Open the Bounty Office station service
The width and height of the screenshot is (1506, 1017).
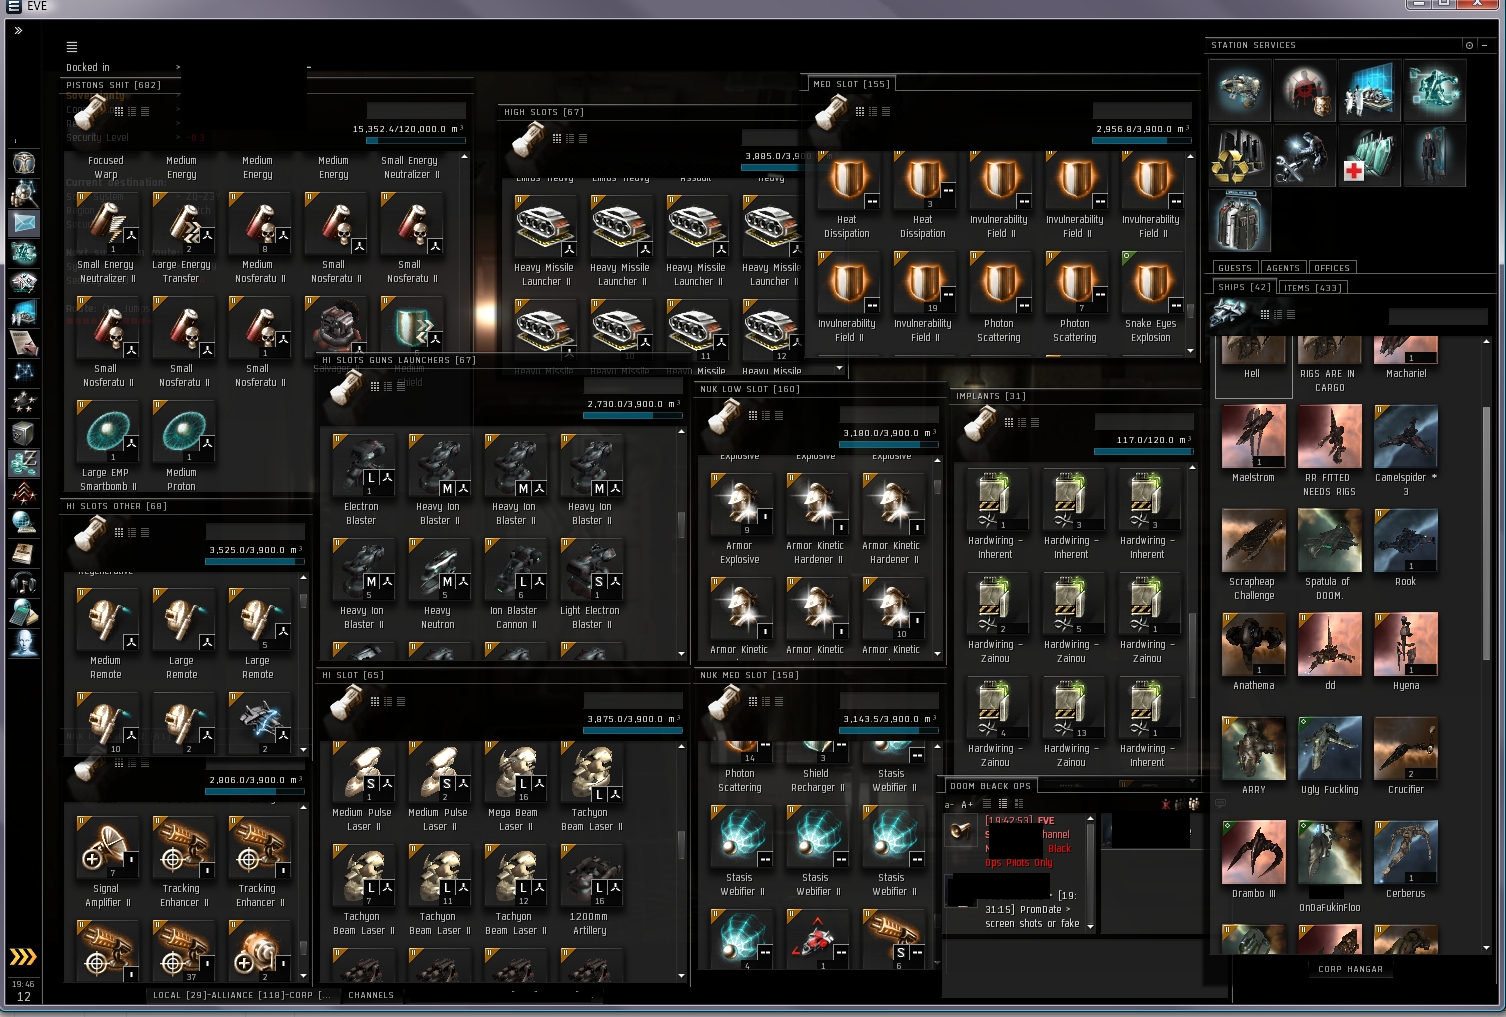(x=1306, y=90)
